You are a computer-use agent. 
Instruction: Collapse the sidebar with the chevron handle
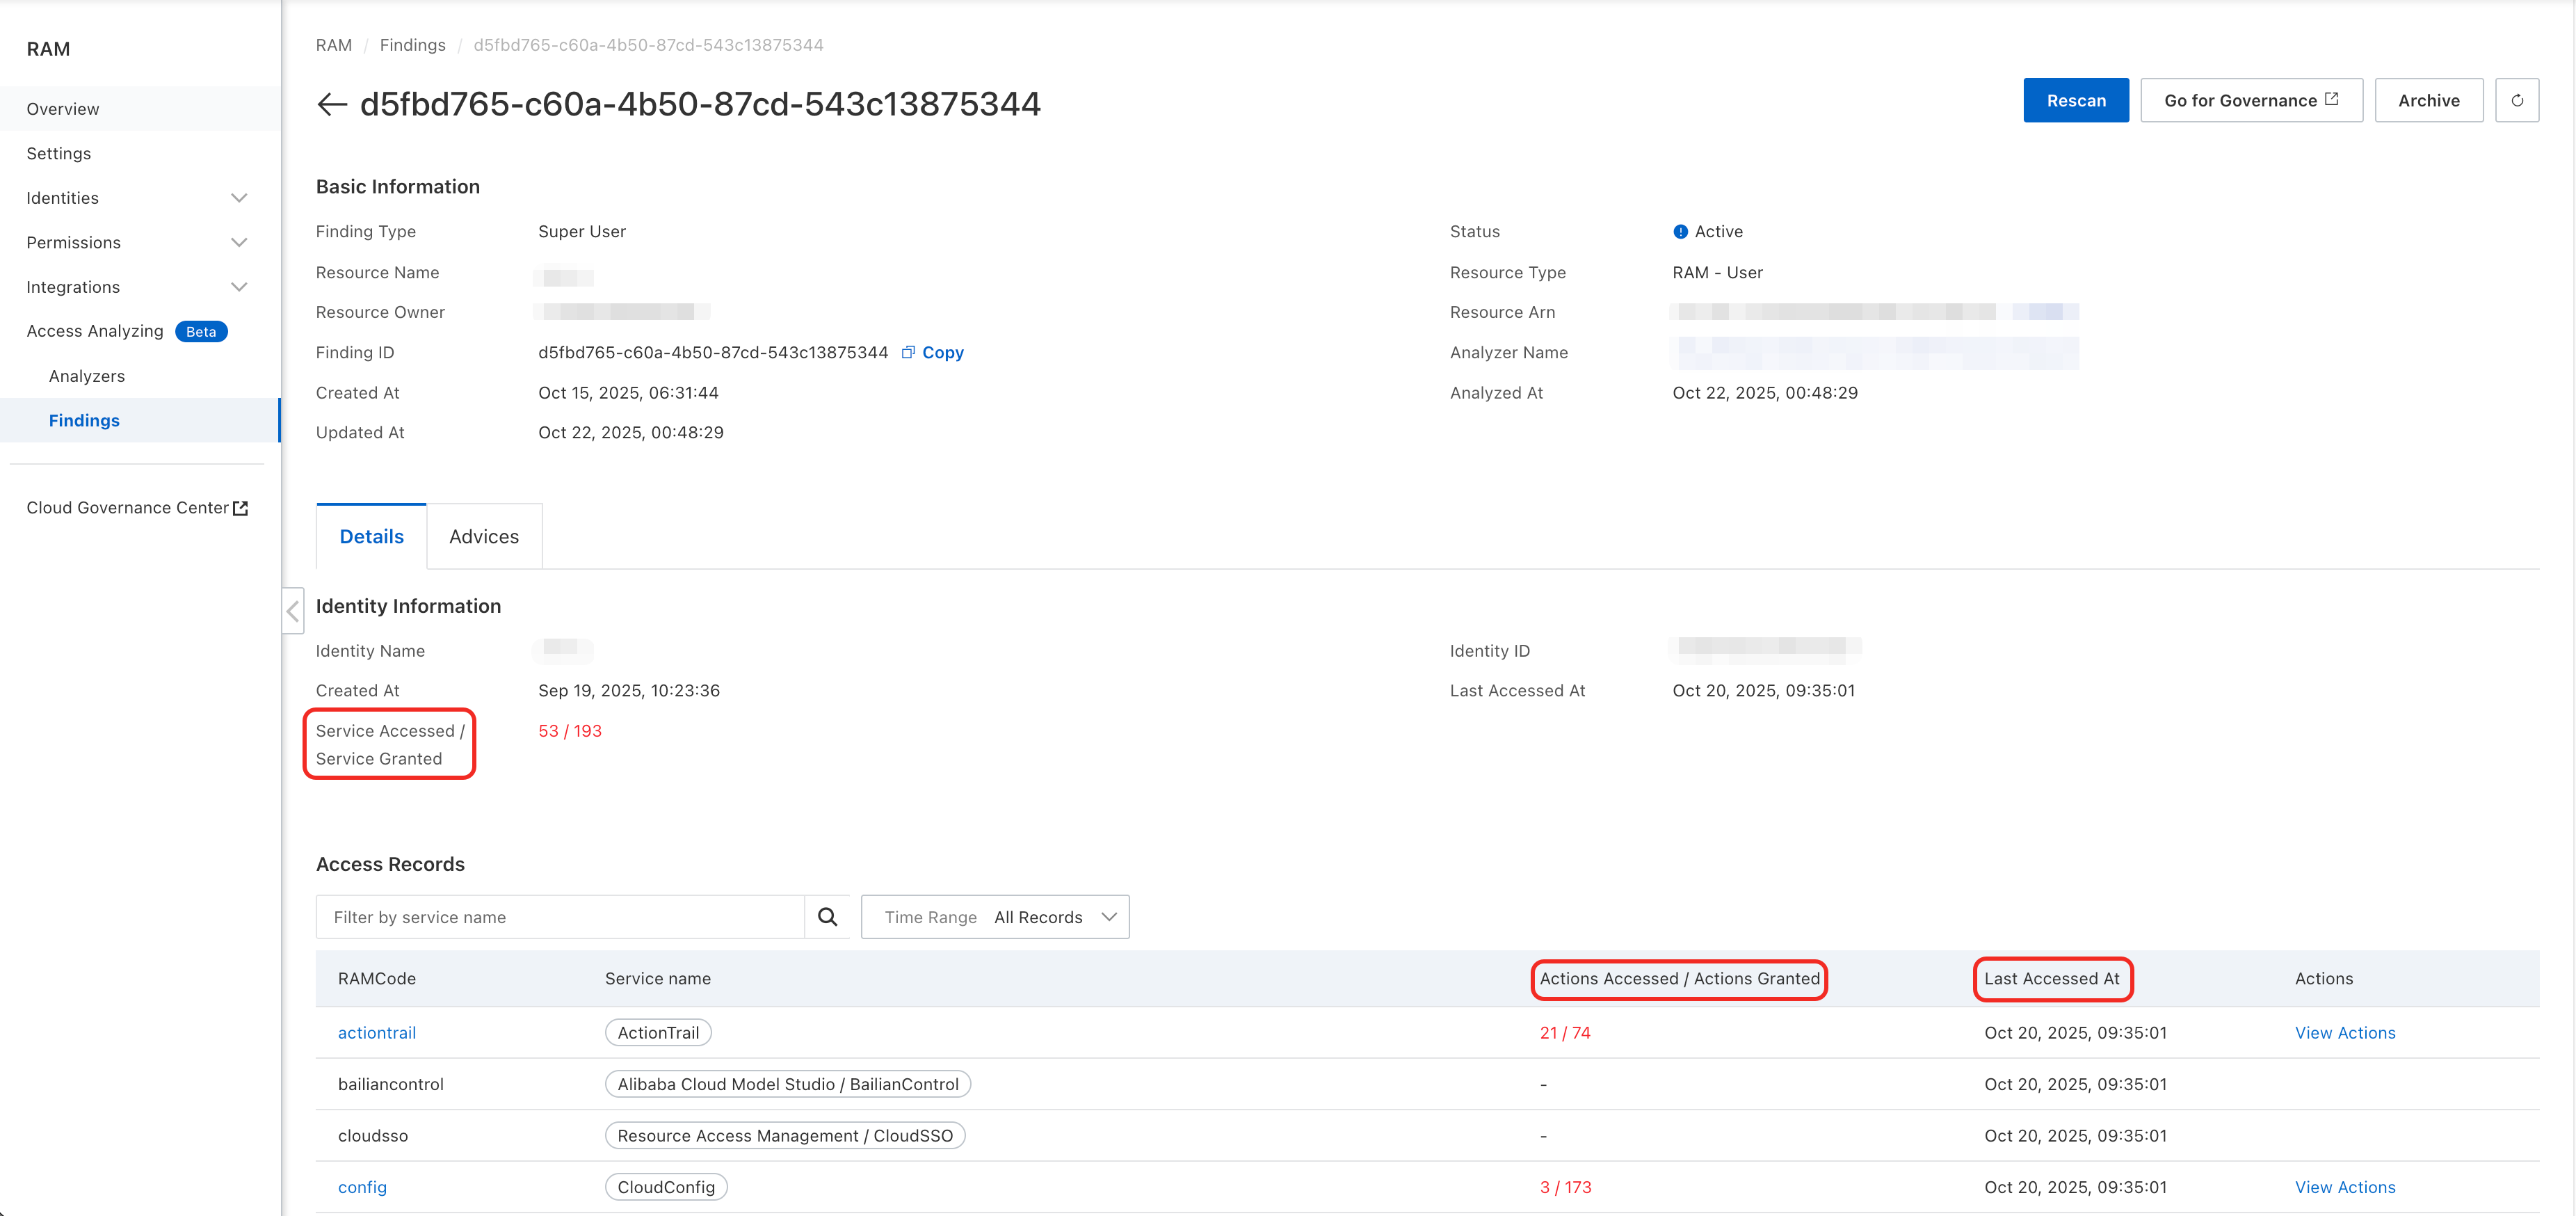[x=293, y=611]
